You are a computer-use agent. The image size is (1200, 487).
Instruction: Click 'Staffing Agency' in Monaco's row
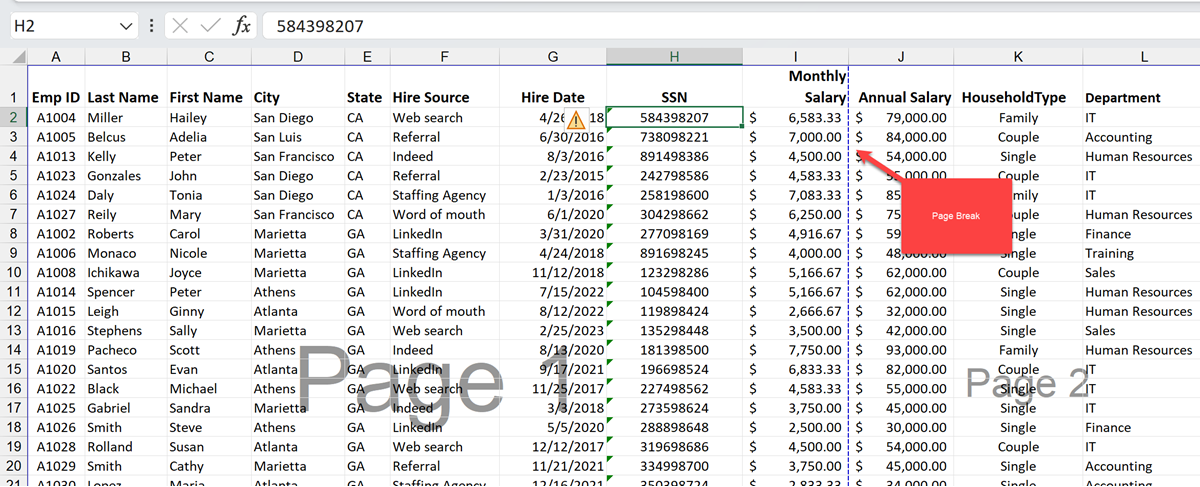coord(439,253)
